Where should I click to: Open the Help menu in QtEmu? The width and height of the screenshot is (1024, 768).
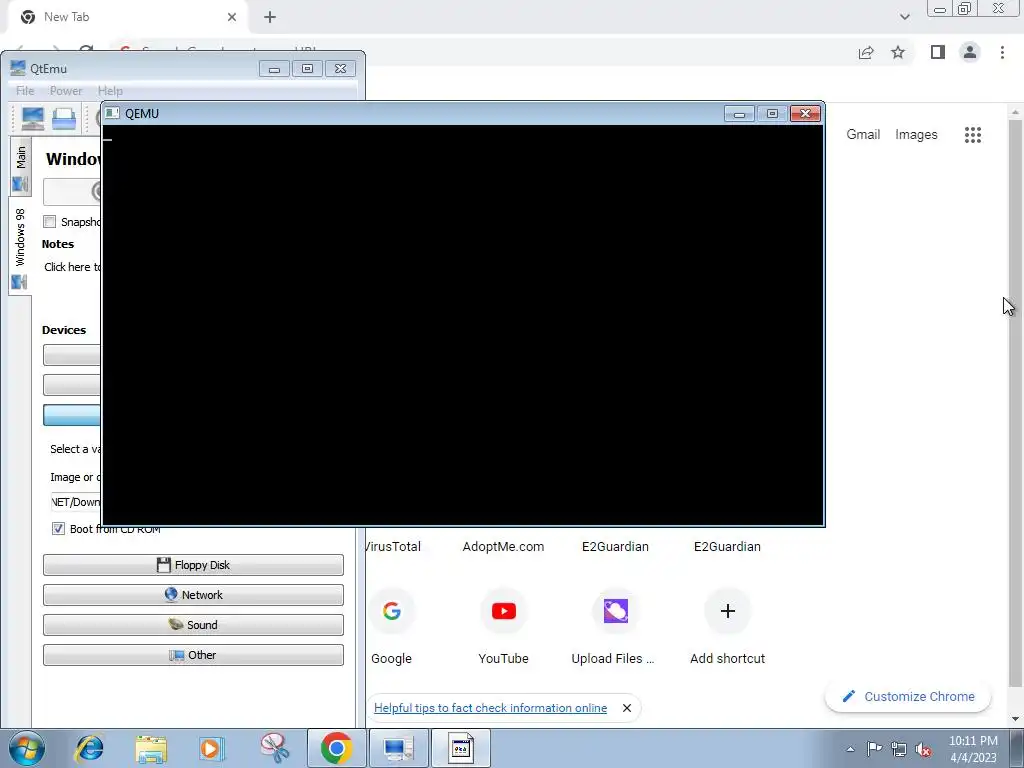coord(110,91)
